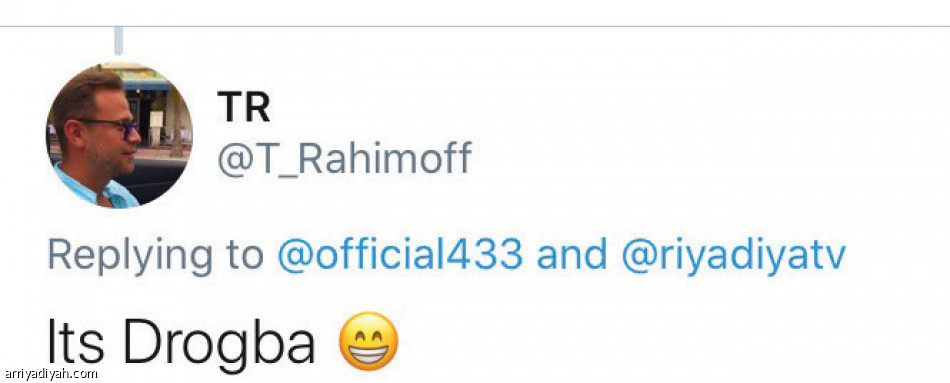
Task: Click the thread connector line above avatar
Action: click(119, 41)
